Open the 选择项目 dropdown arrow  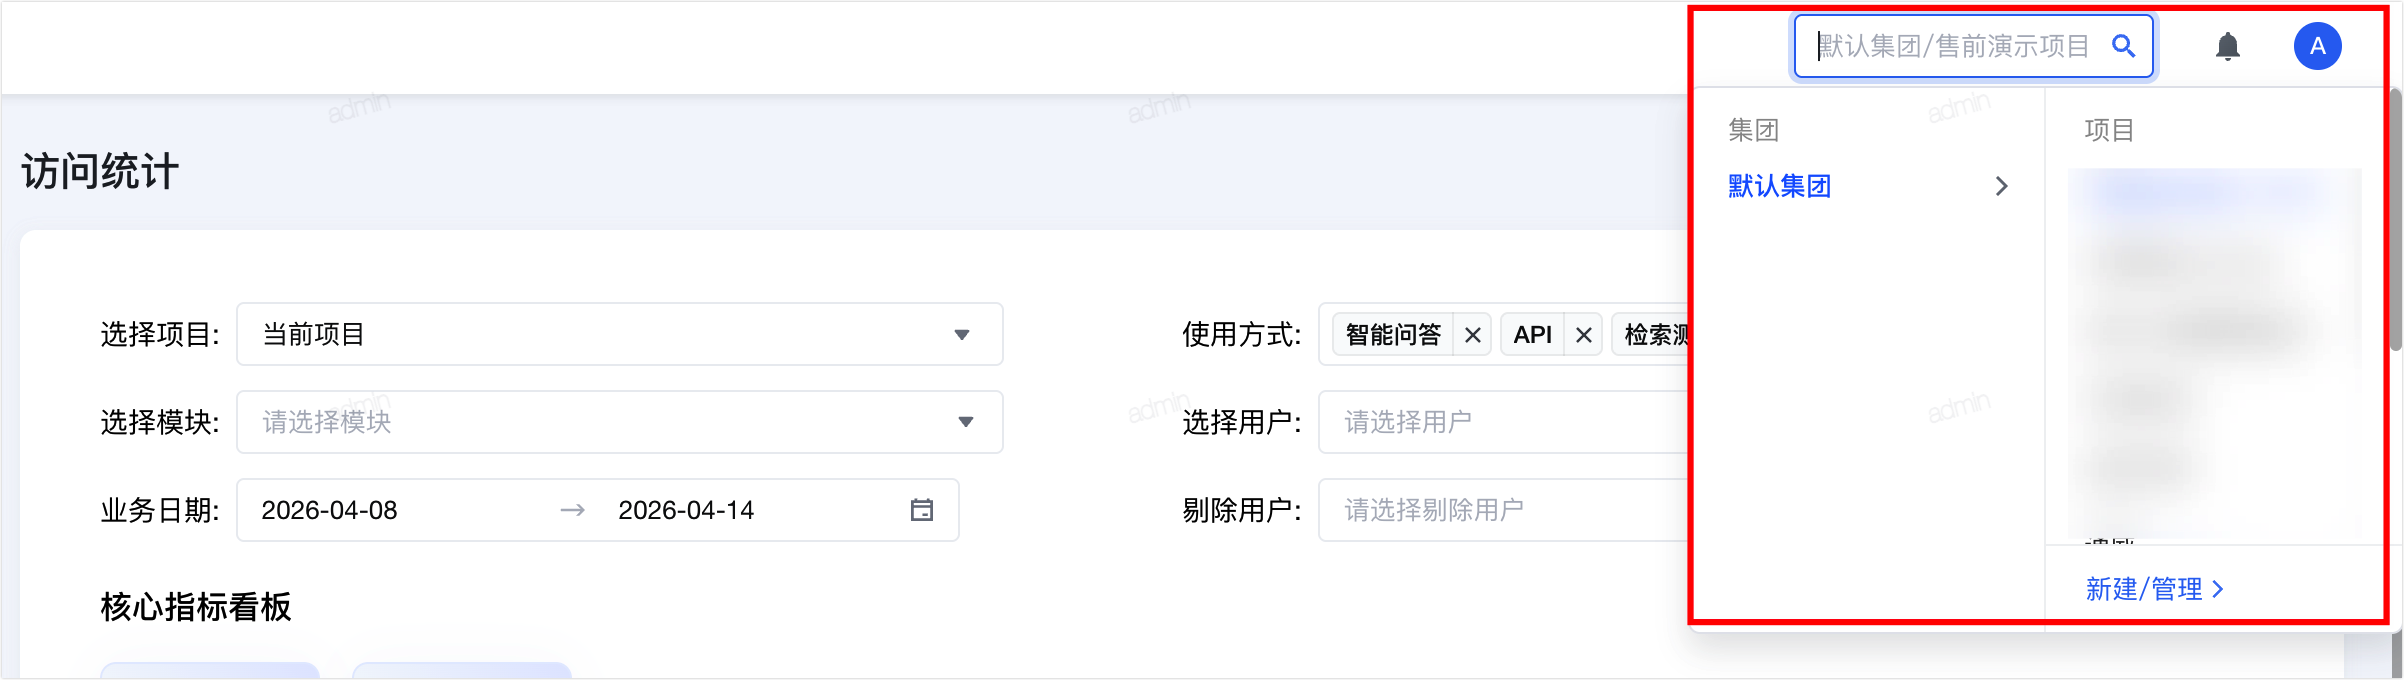tap(962, 335)
